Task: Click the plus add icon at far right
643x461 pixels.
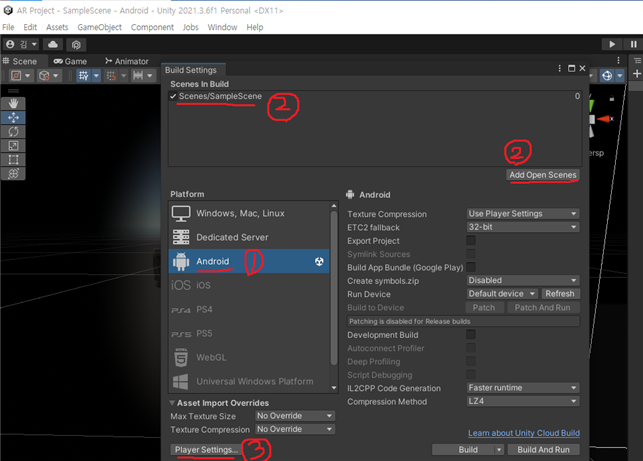Action: pos(637,74)
